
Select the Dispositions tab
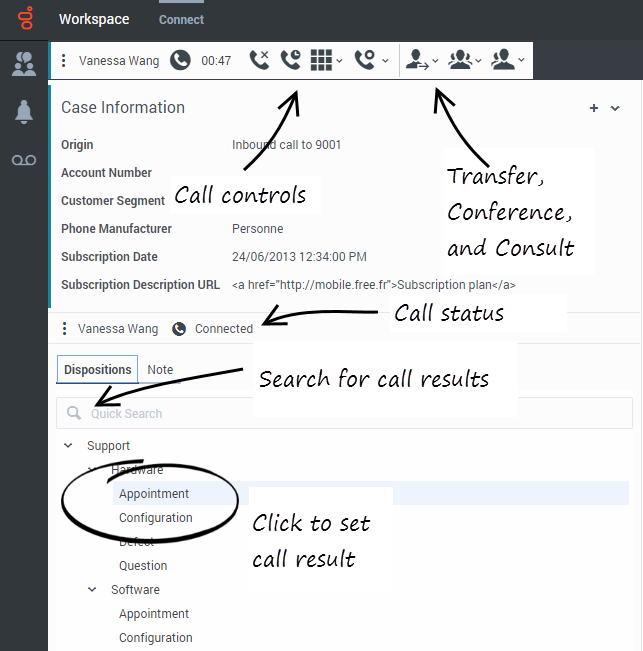(x=98, y=370)
